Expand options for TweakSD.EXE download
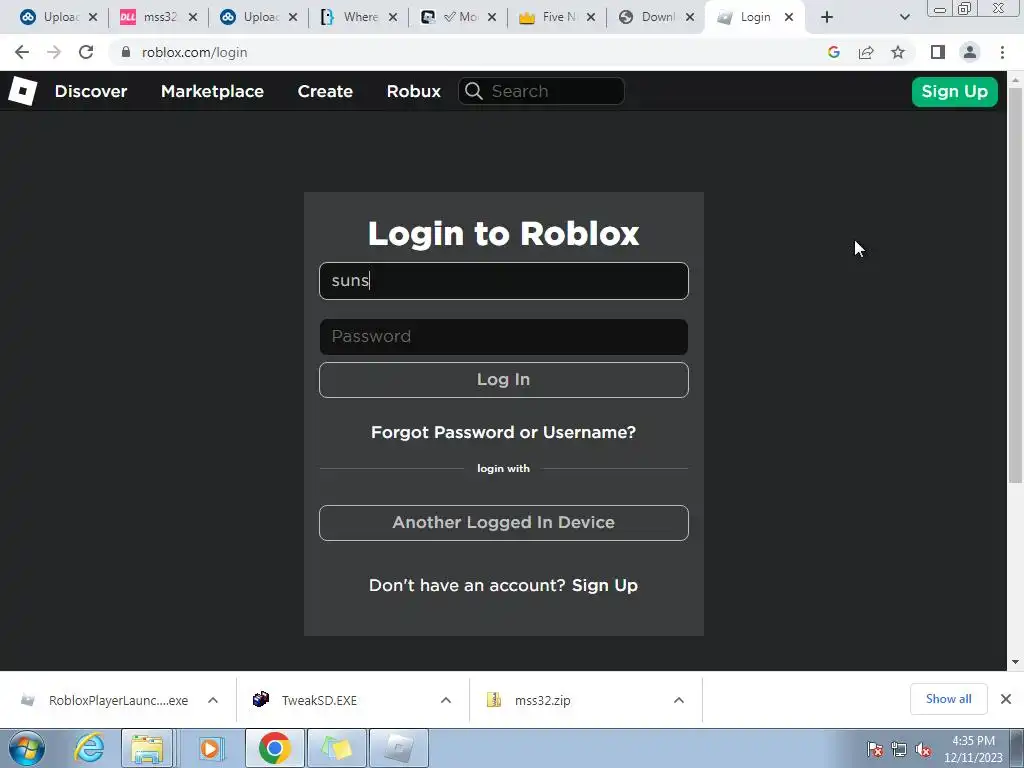1024x768 pixels. pyautogui.click(x=446, y=700)
